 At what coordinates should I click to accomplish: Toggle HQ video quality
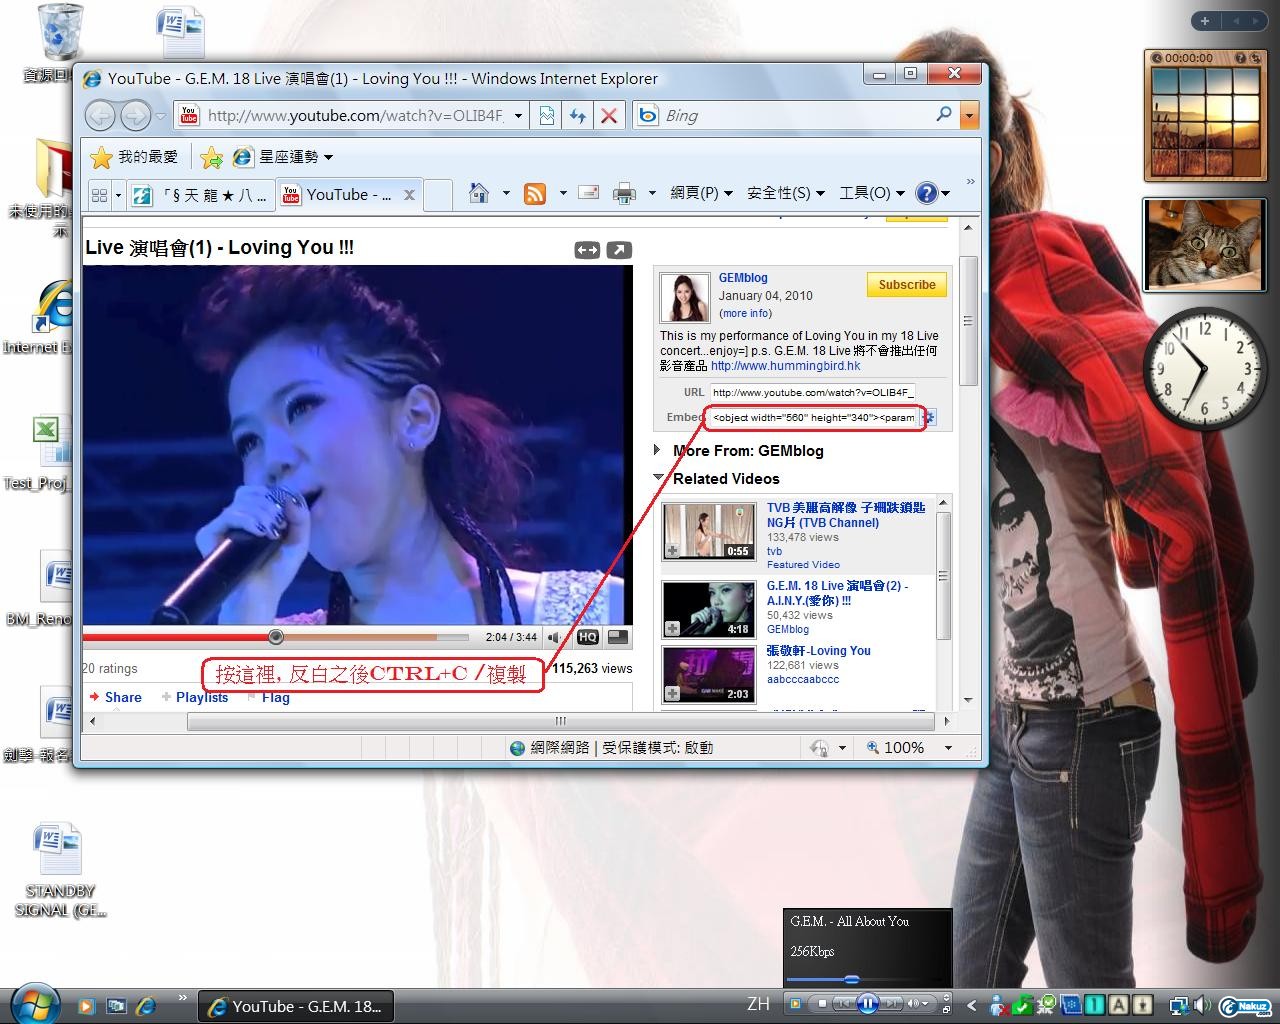pos(588,637)
